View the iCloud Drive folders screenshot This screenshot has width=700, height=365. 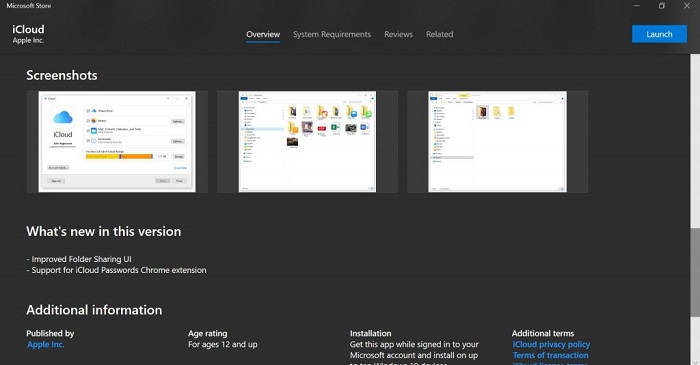[307, 142]
